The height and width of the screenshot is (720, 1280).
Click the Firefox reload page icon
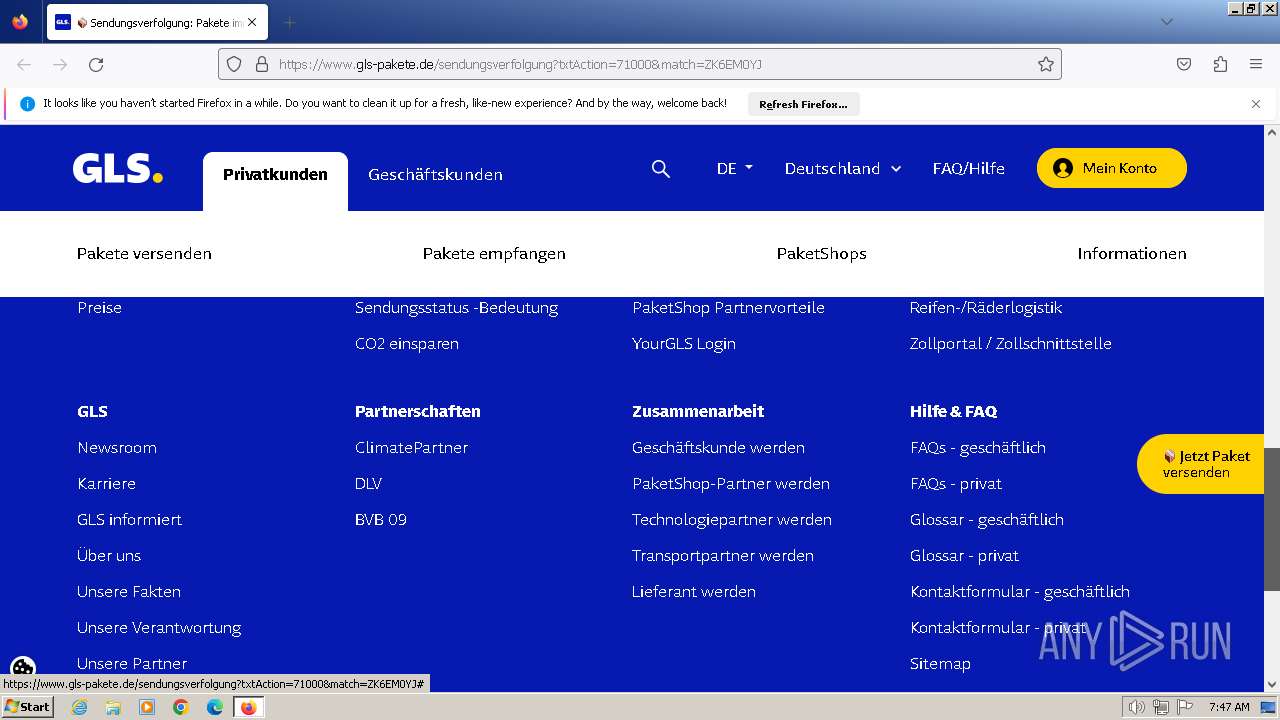click(96, 64)
